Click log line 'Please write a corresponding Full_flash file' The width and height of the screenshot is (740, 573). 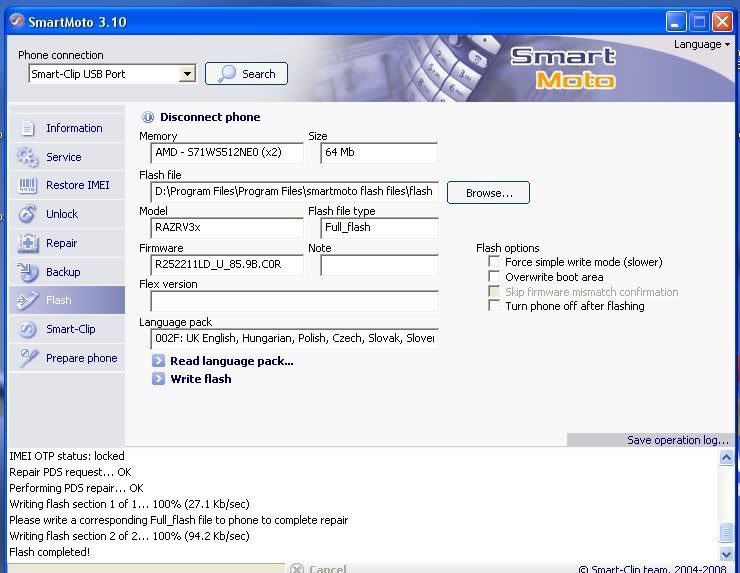(x=178, y=520)
